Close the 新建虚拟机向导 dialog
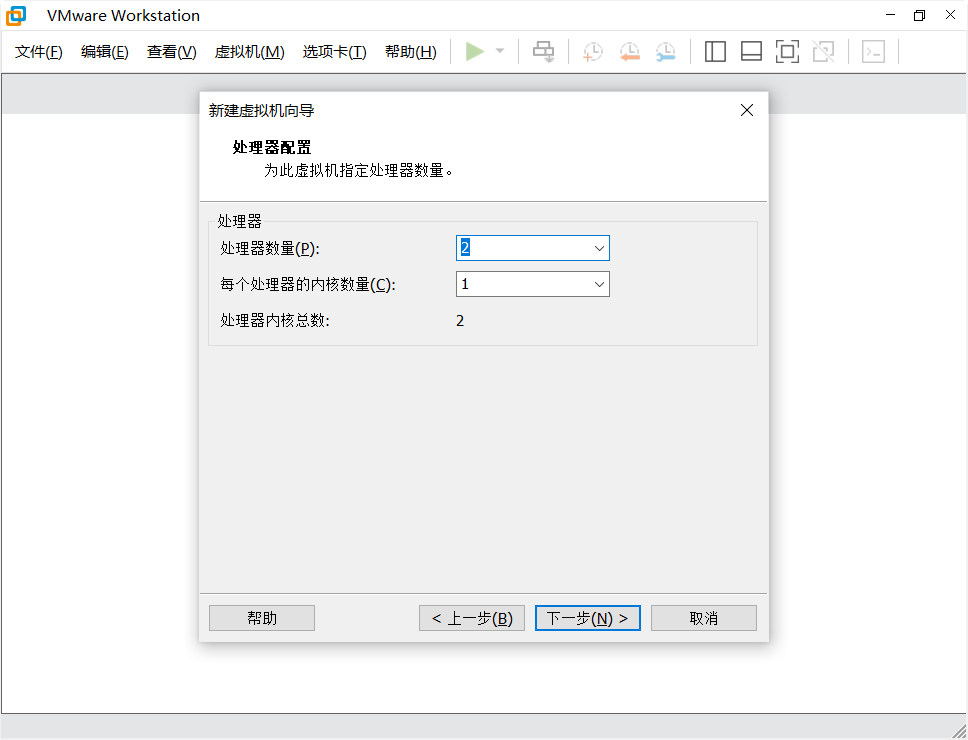Image resolution: width=968 pixels, height=740 pixels. [x=747, y=110]
